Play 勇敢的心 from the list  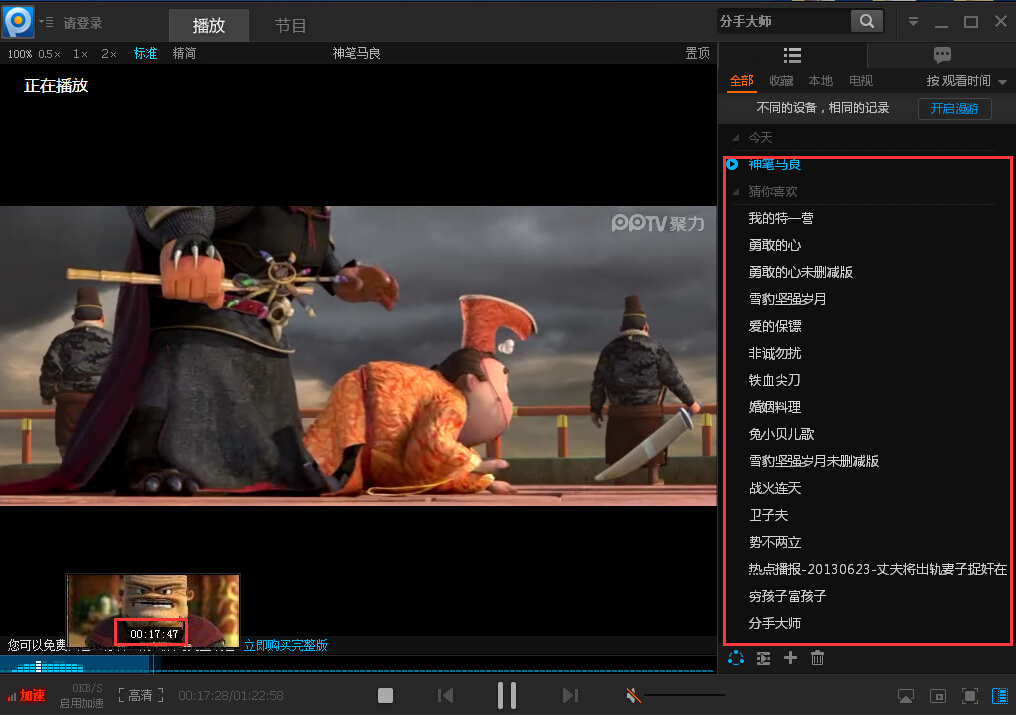774,245
